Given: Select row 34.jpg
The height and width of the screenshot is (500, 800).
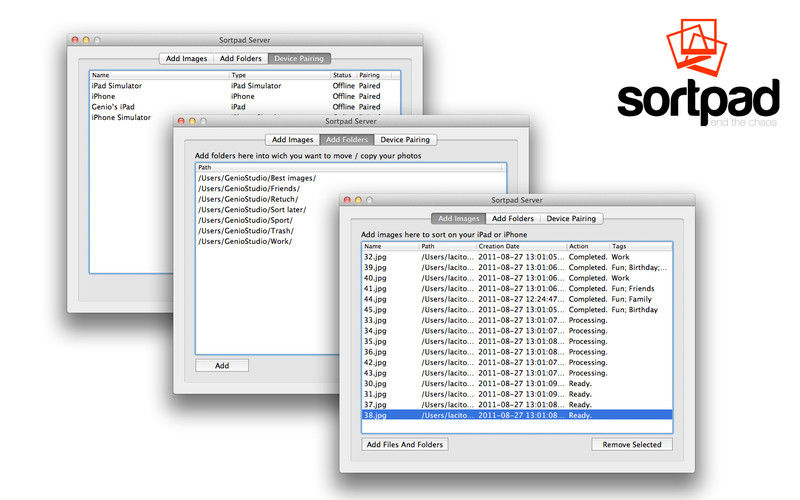Looking at the screenshot, I should pyautogui.click(x=517, y=331).
